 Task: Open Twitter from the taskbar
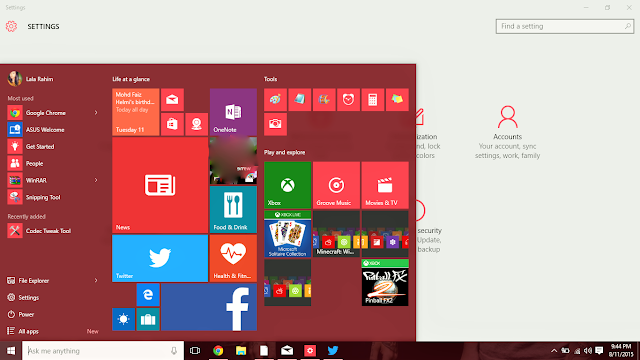click(x=333, y=351)
